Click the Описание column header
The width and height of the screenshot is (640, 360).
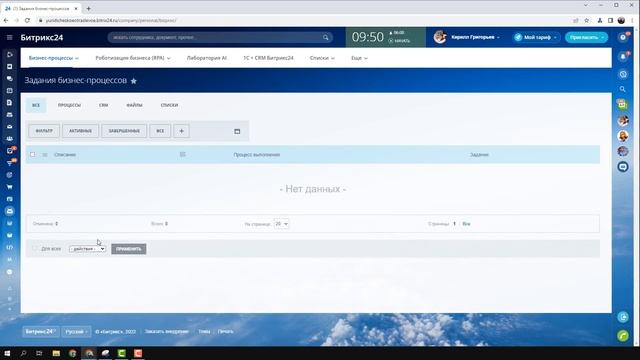coord(65,155)
